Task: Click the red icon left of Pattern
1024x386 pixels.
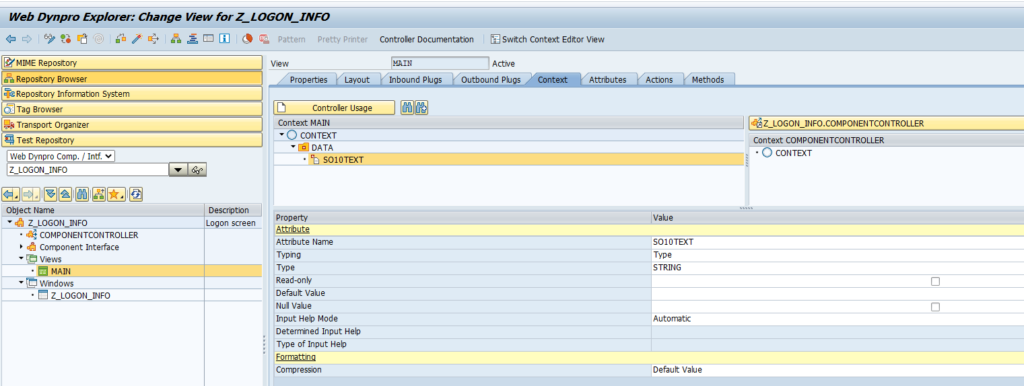Action: pyautogui.click(x=264, y=39)
